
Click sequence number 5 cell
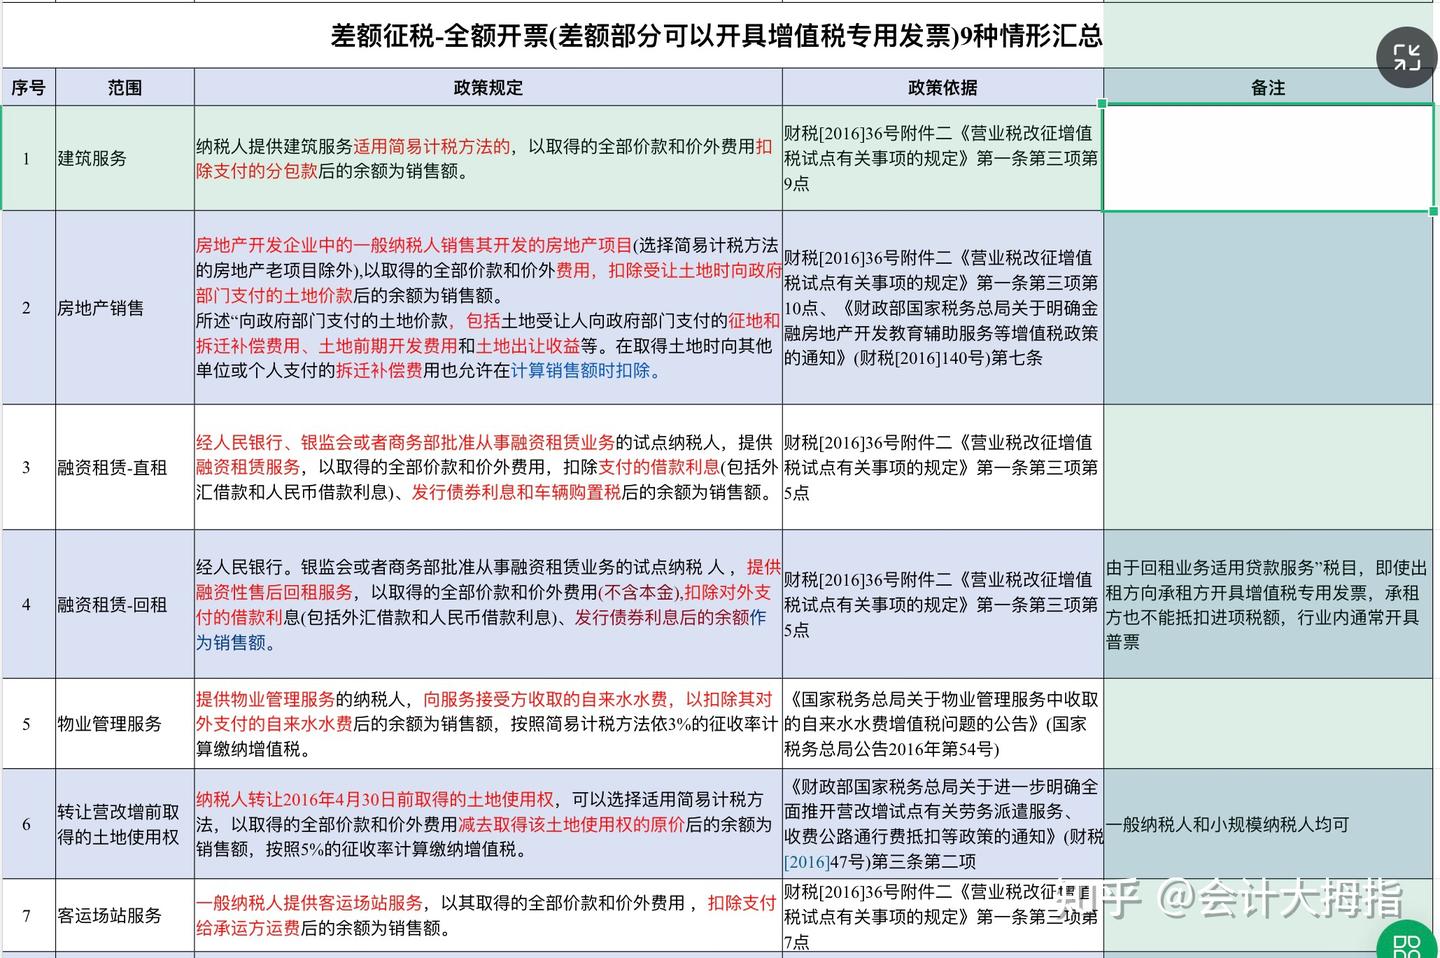pyautogui.click(x=28, y=723)
